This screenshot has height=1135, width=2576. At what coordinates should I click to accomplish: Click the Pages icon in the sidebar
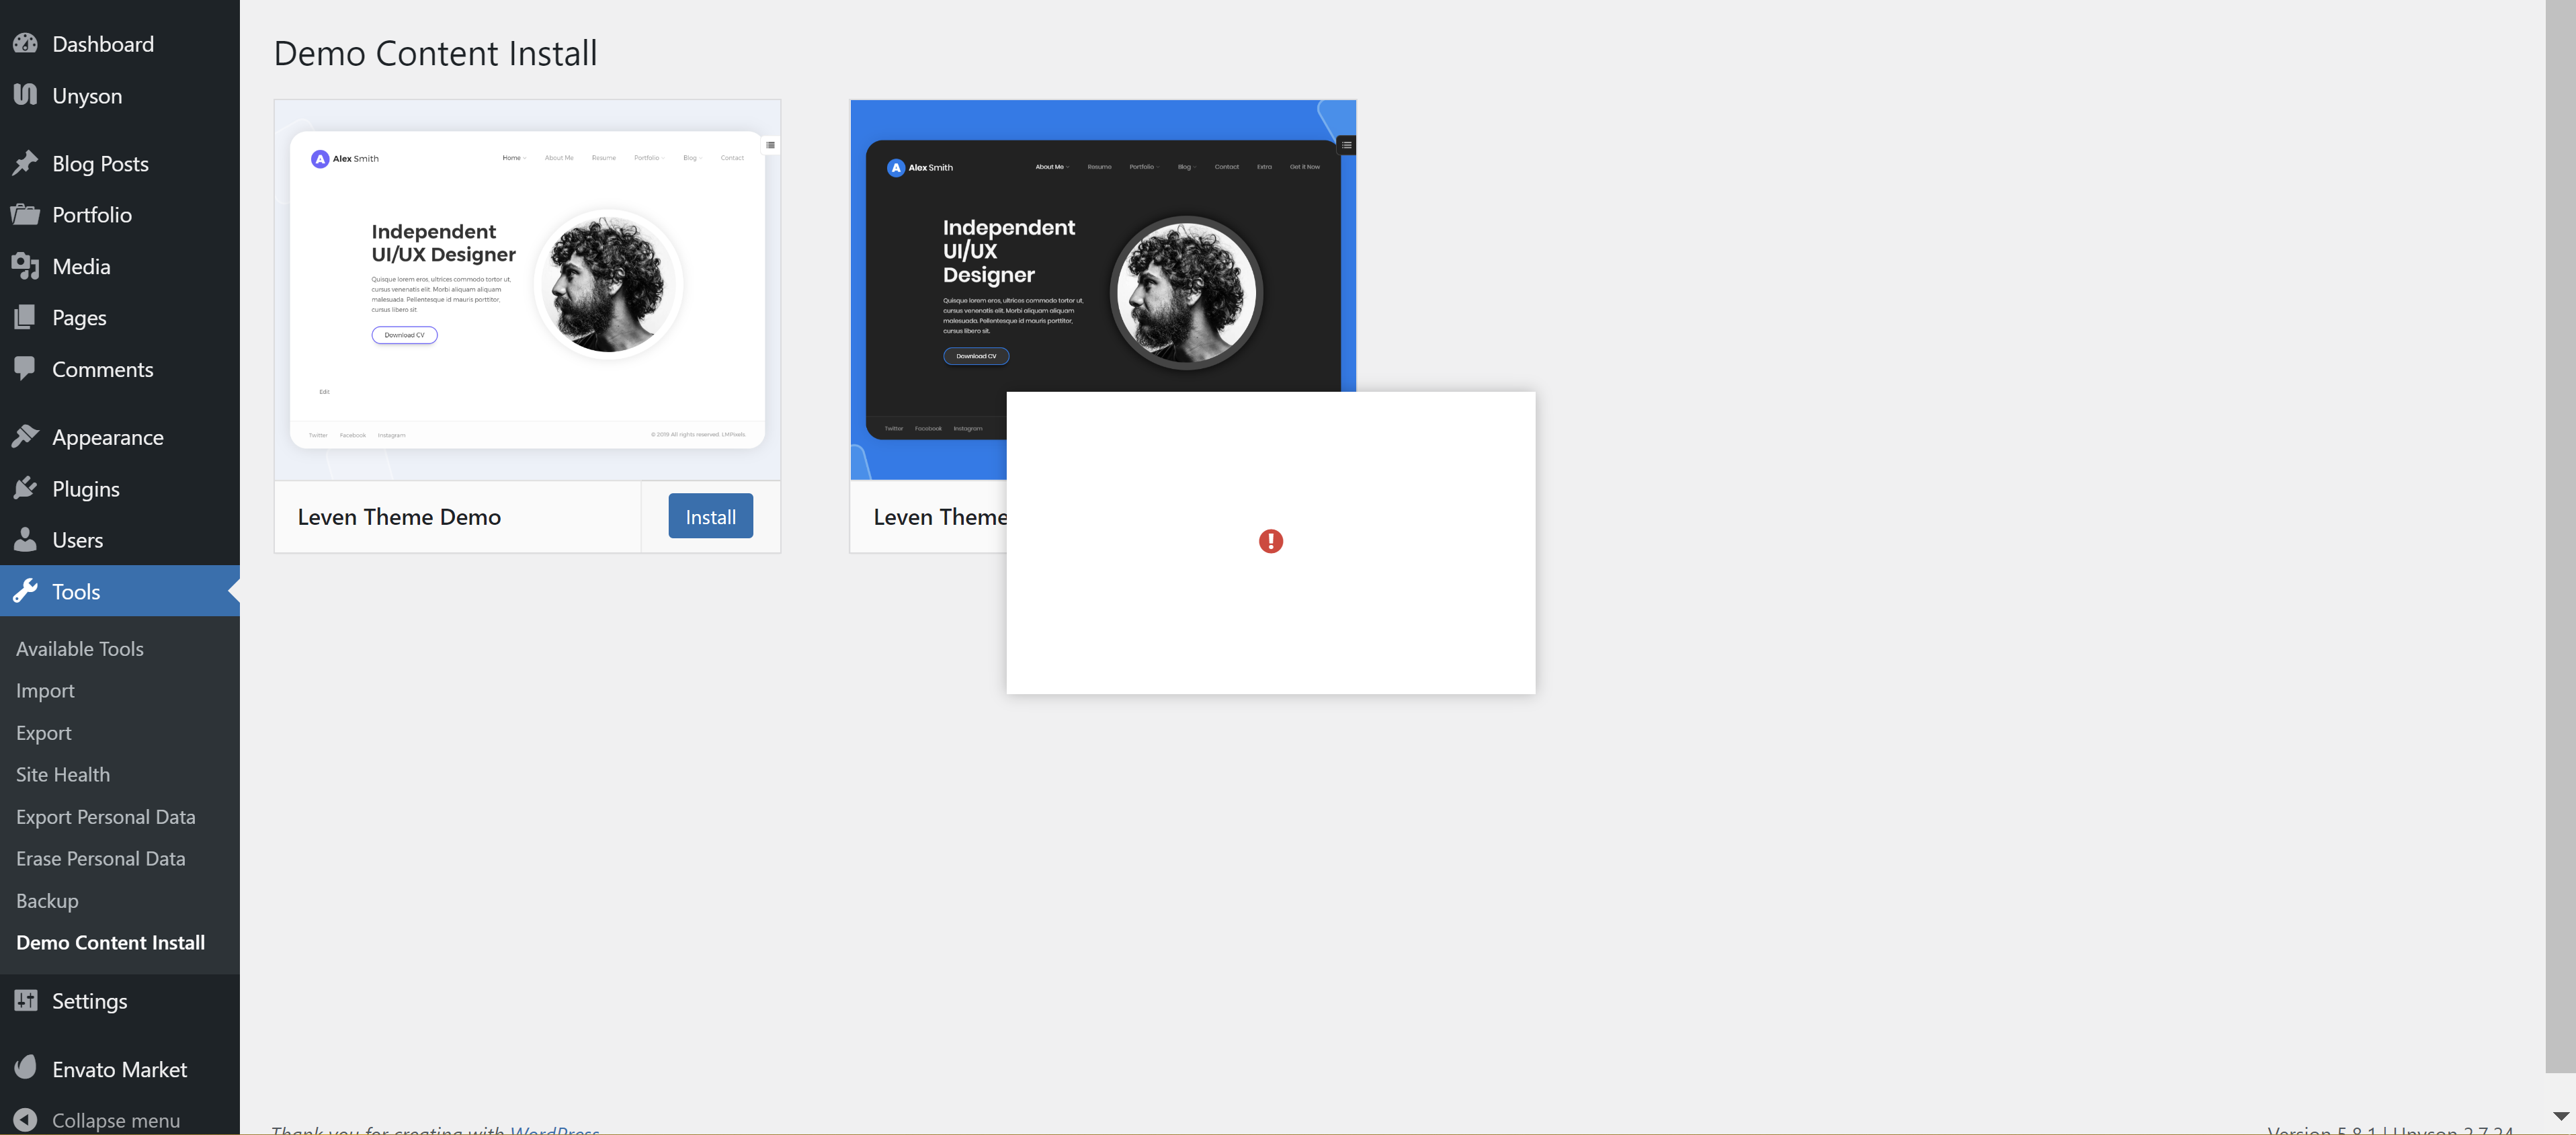26,317
